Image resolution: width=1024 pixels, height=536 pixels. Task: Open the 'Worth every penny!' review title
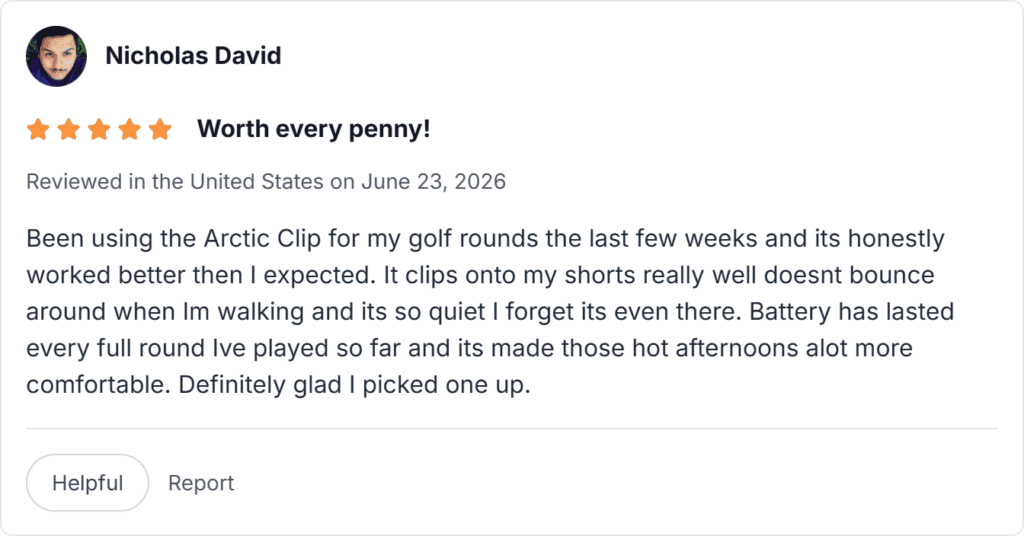(x=313, y=129)
